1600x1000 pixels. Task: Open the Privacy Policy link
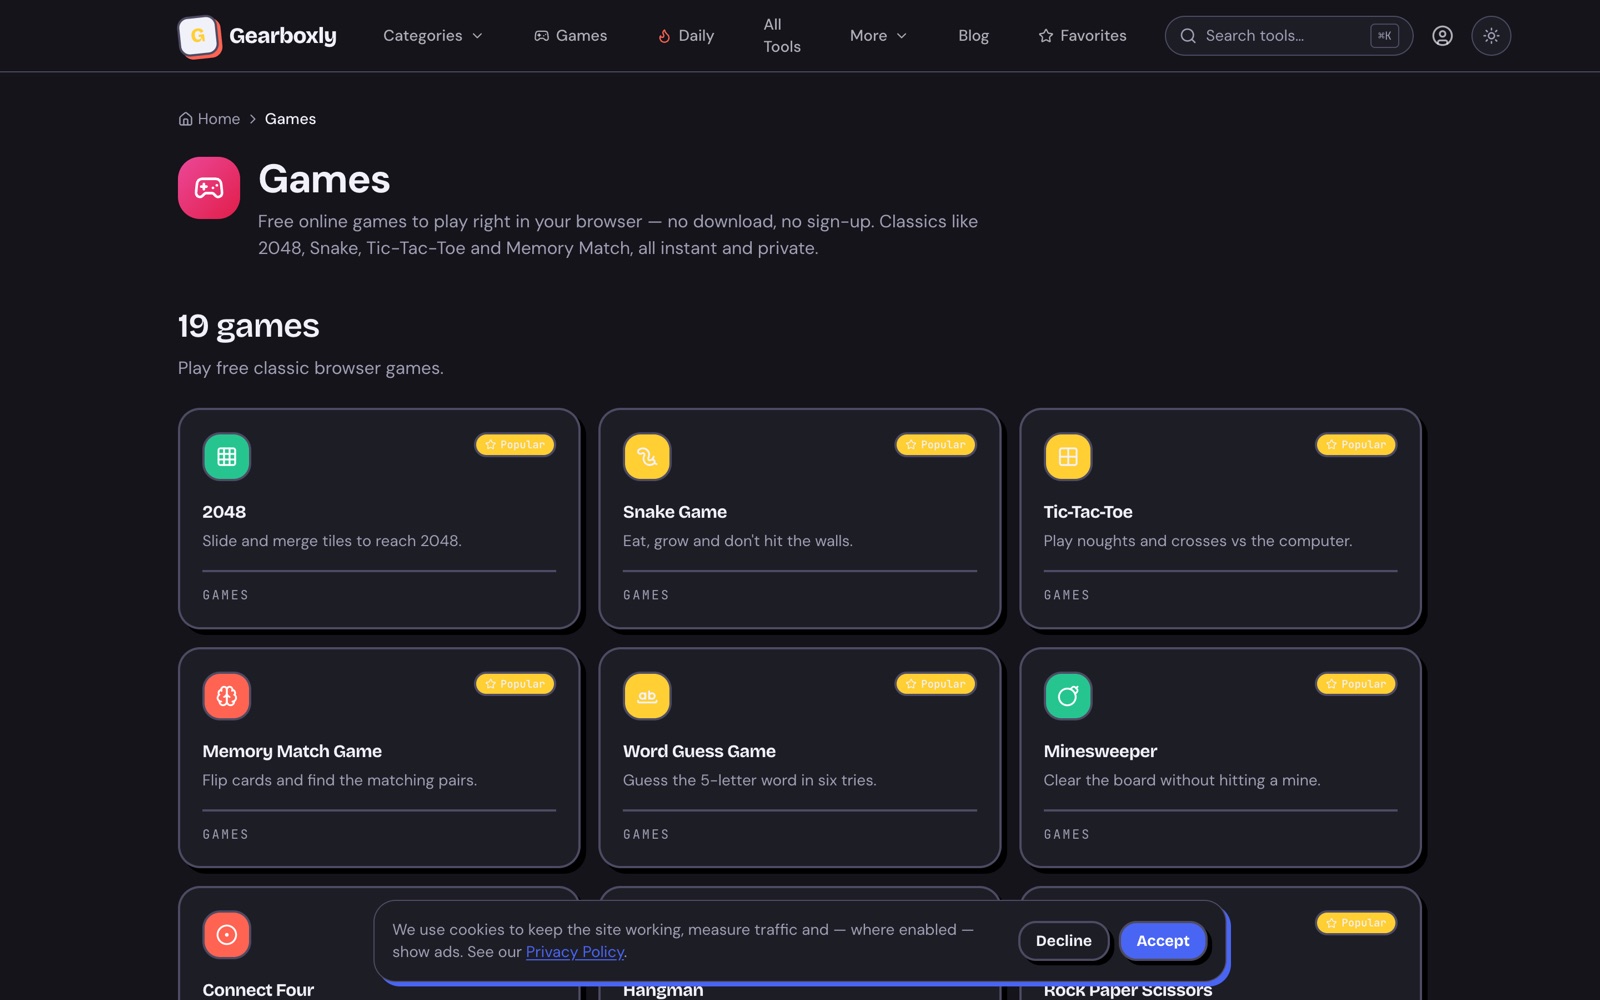(x=575, y=952)
